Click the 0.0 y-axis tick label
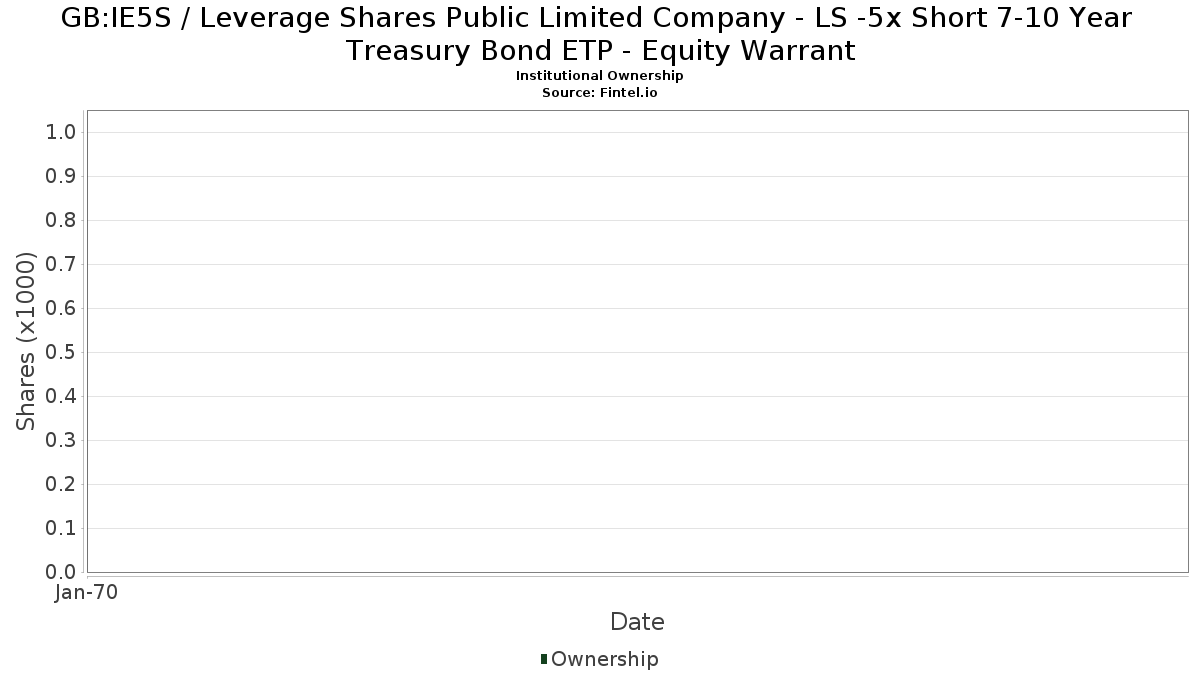The image size is (1200, 675). point(62,572)
